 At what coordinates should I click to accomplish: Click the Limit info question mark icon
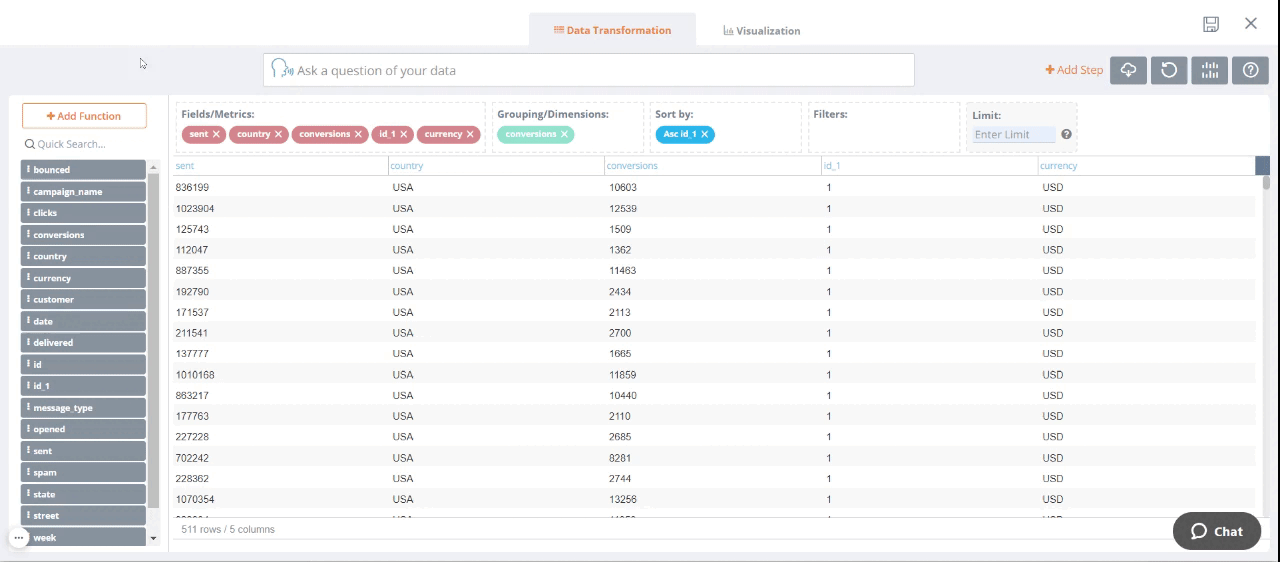[x=1066, y=134]
